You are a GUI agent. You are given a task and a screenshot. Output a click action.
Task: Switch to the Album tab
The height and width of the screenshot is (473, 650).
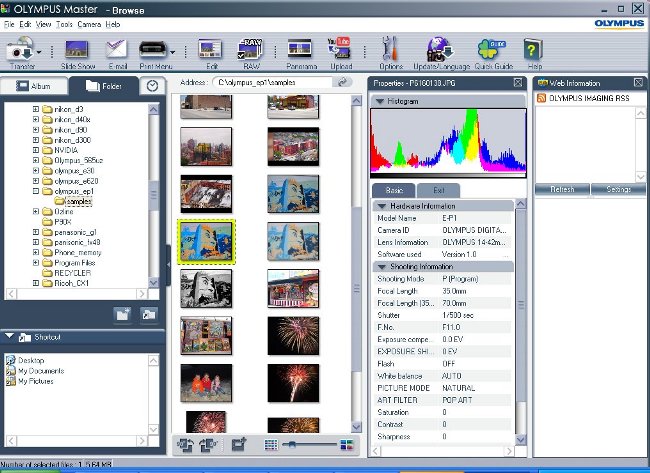pos(36,86)
